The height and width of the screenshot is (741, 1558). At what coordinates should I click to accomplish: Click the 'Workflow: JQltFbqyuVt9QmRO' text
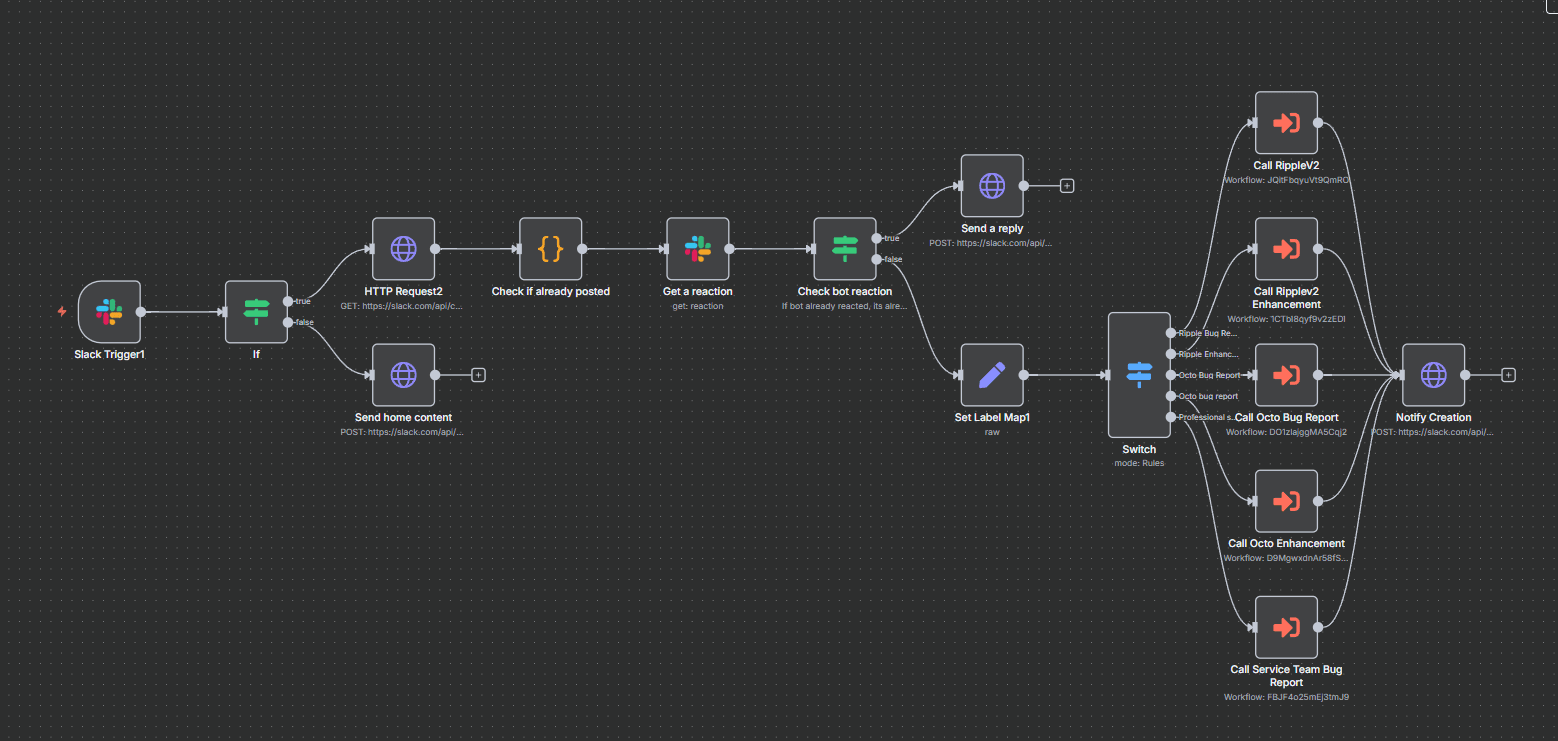(x=1286, y=181)
